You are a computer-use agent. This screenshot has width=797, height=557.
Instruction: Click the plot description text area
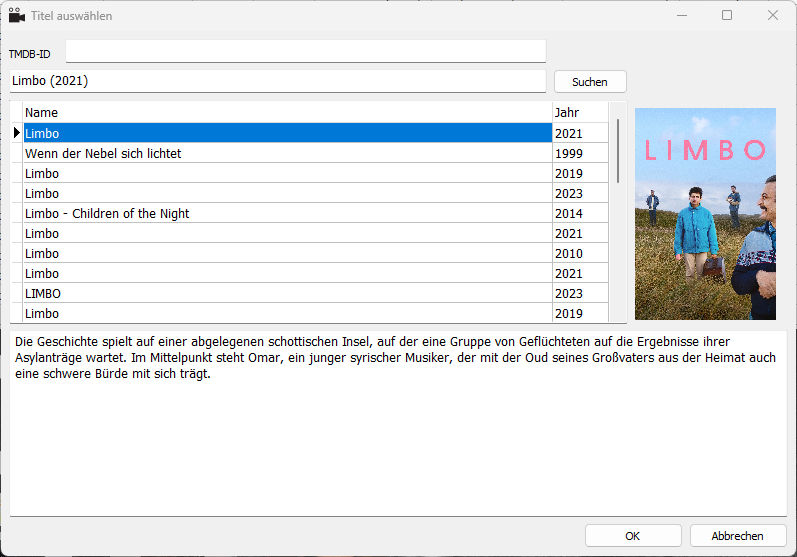pos(398,423)
